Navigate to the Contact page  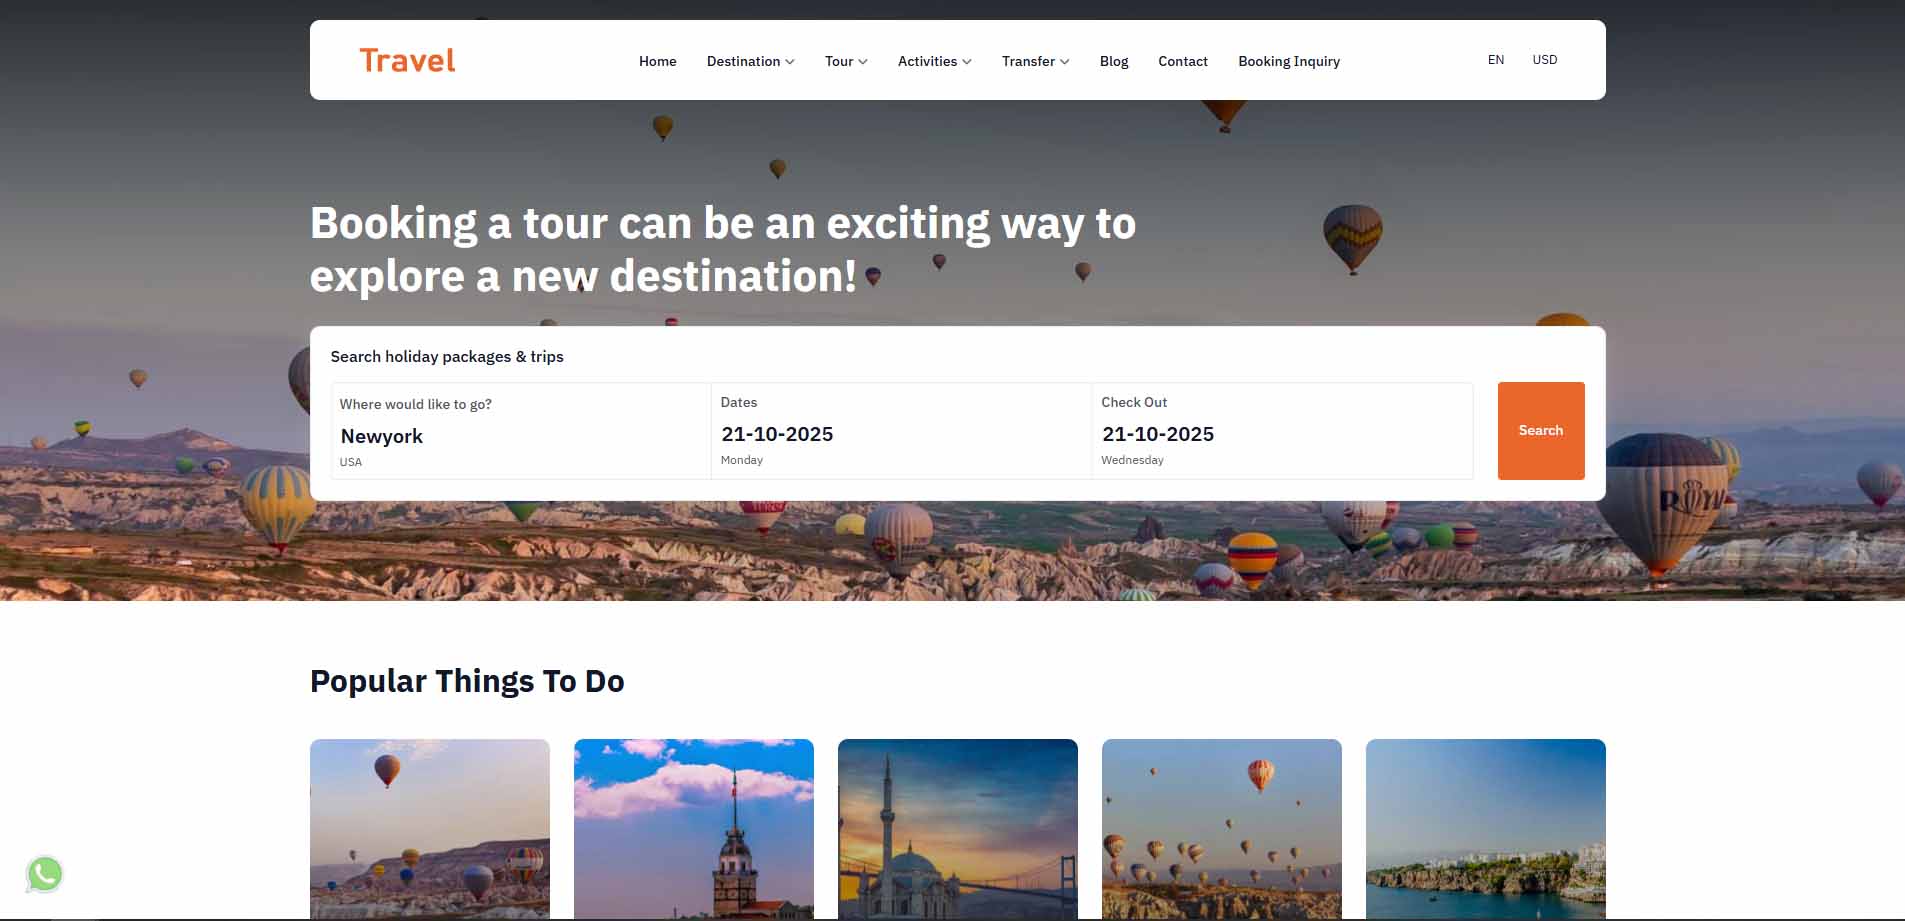coord(1182,61)
